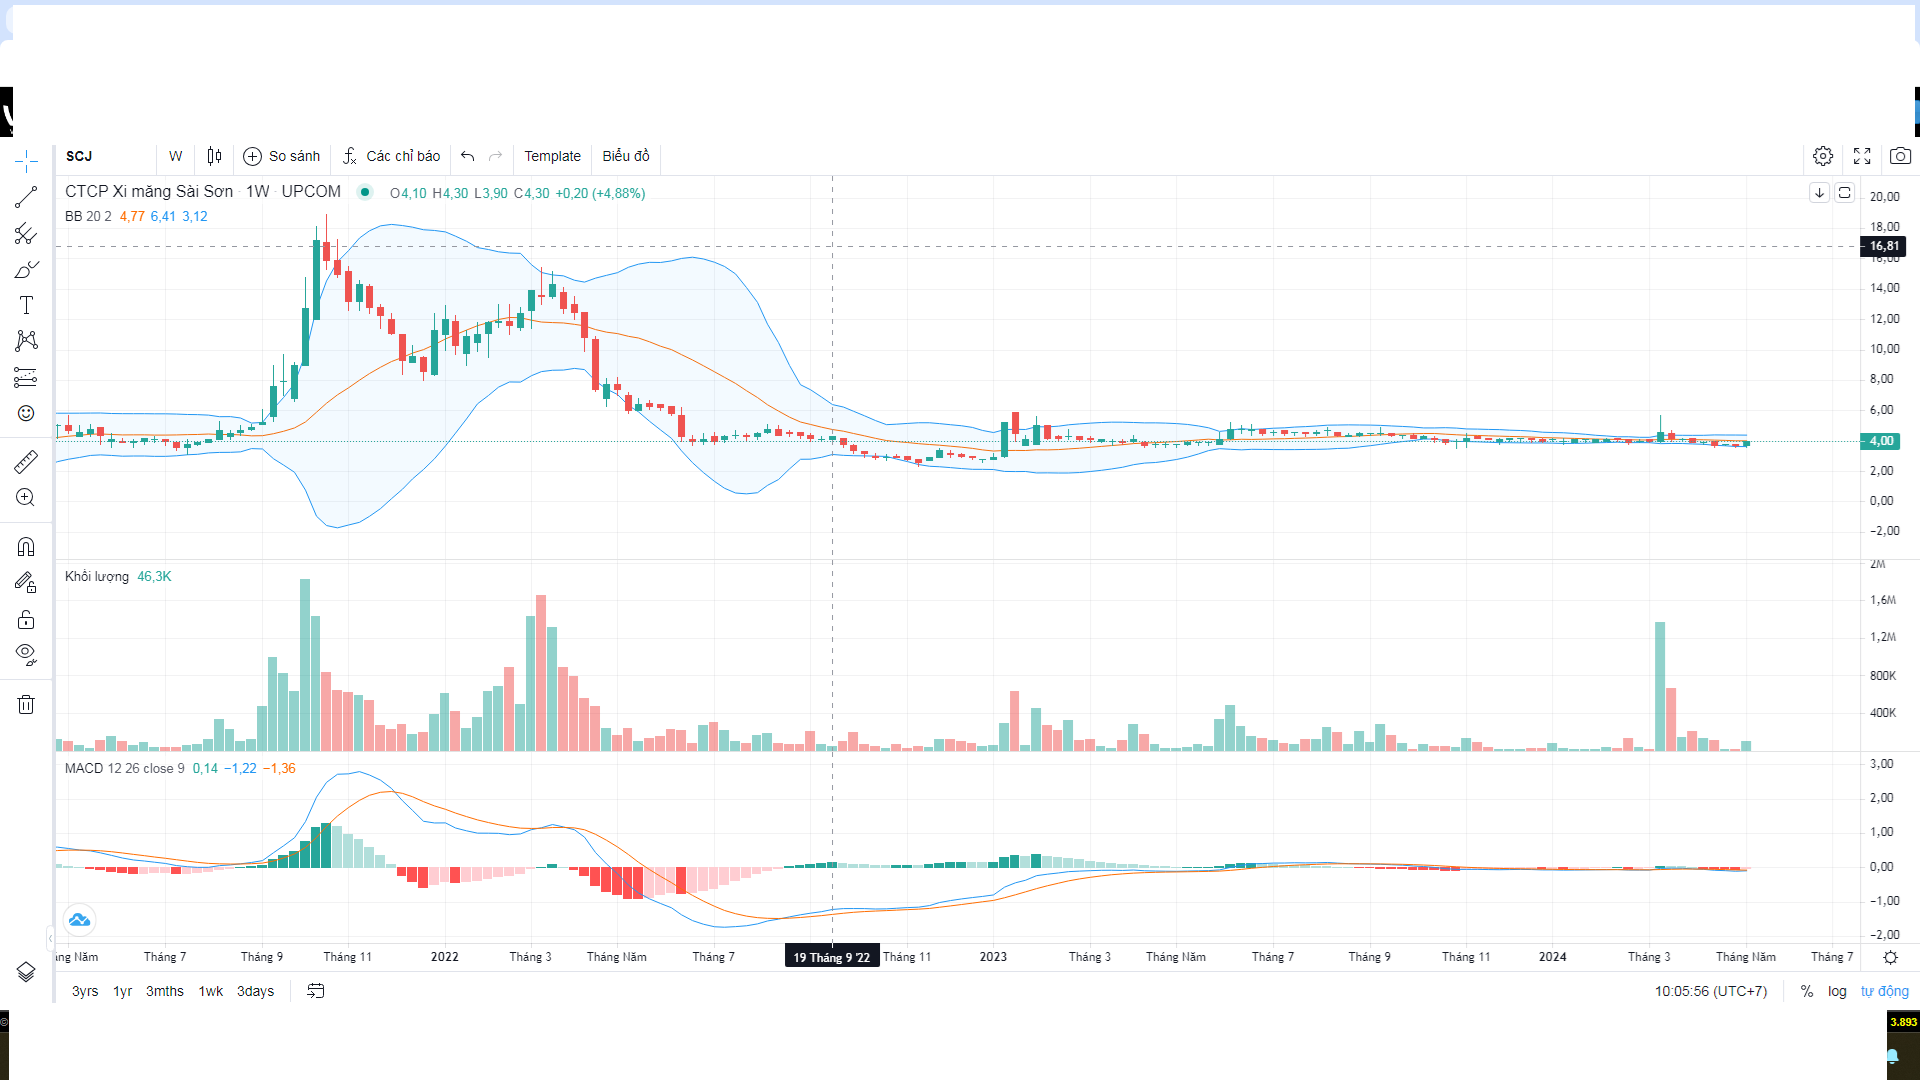Remove drawings with the trash icon
The height and width of the screenshot is (1080, 1920).
26,704
